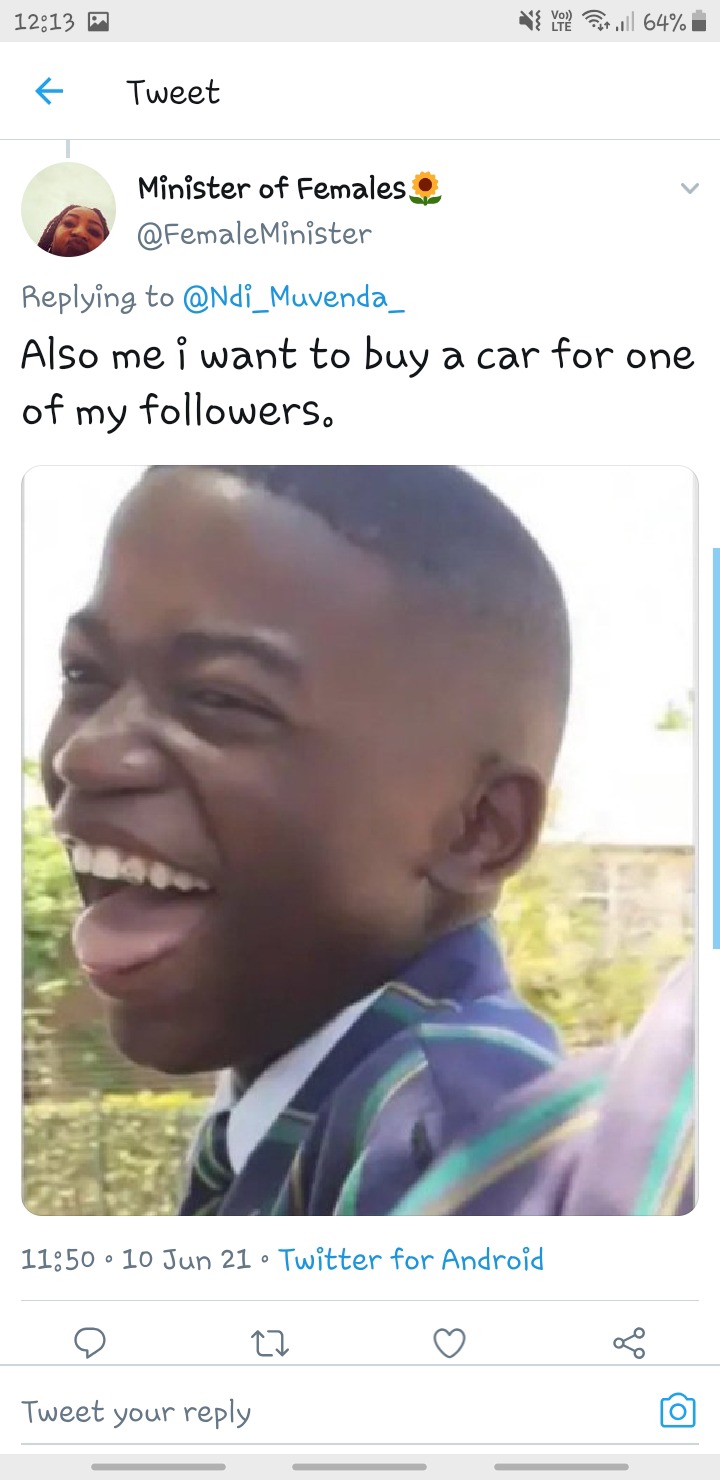Open the camera icon in reply bar

[x=678, y=1410]
